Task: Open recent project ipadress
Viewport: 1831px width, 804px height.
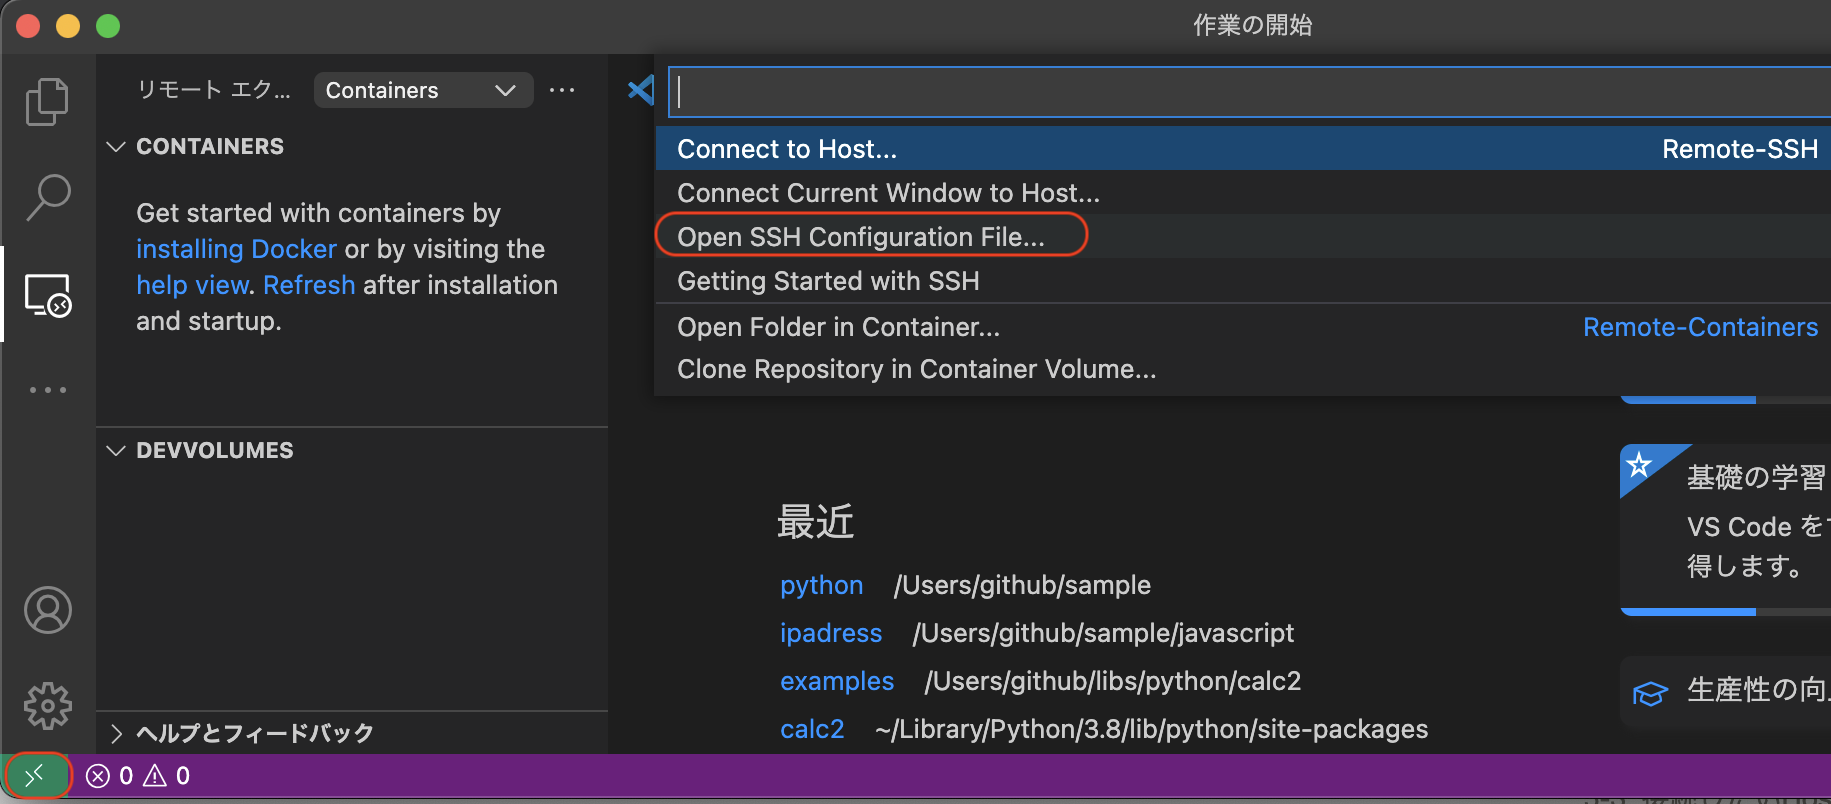Action: coord(830,633)
